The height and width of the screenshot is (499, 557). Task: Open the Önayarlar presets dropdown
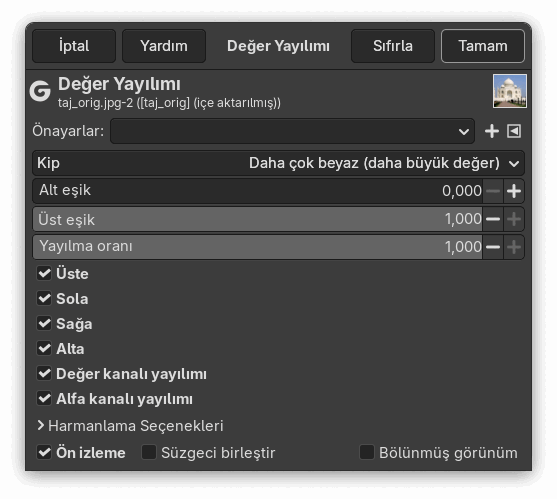(x=292, y=131)
